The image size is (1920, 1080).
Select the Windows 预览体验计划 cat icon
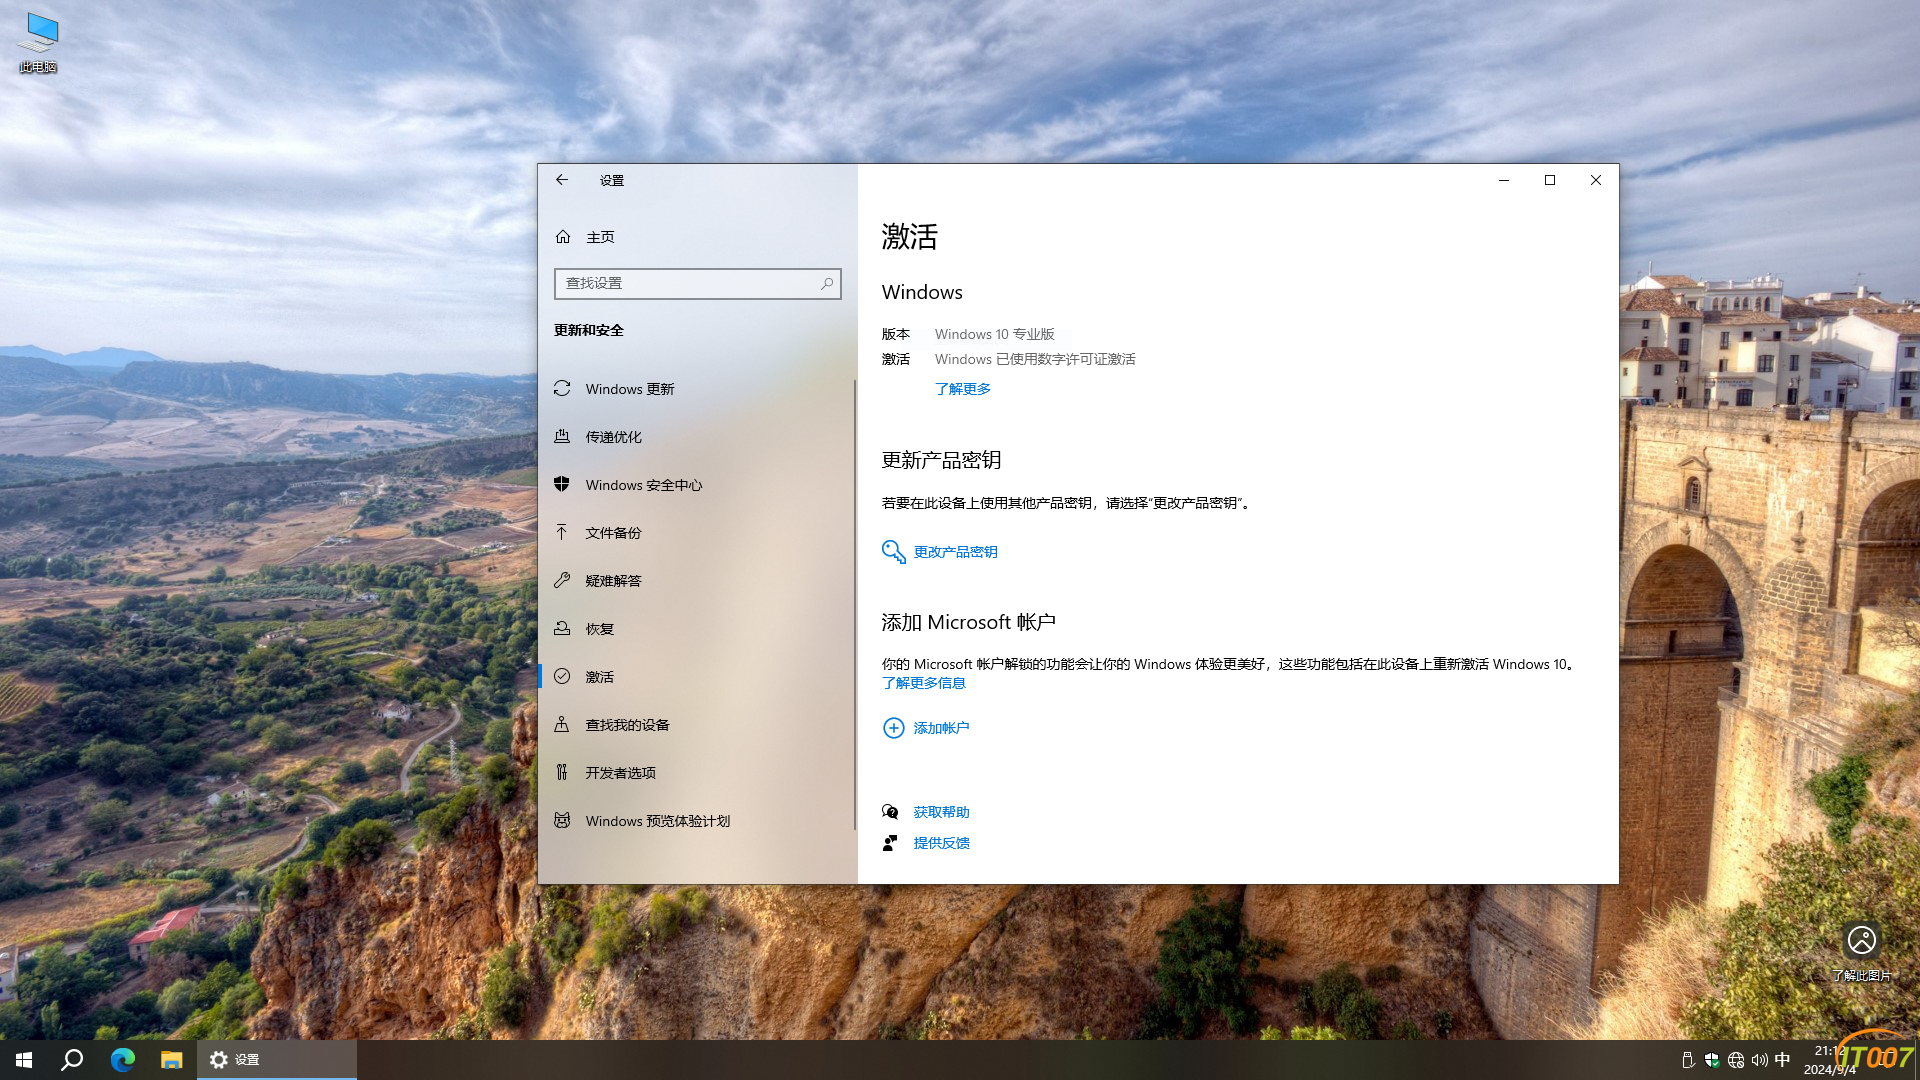562,820
